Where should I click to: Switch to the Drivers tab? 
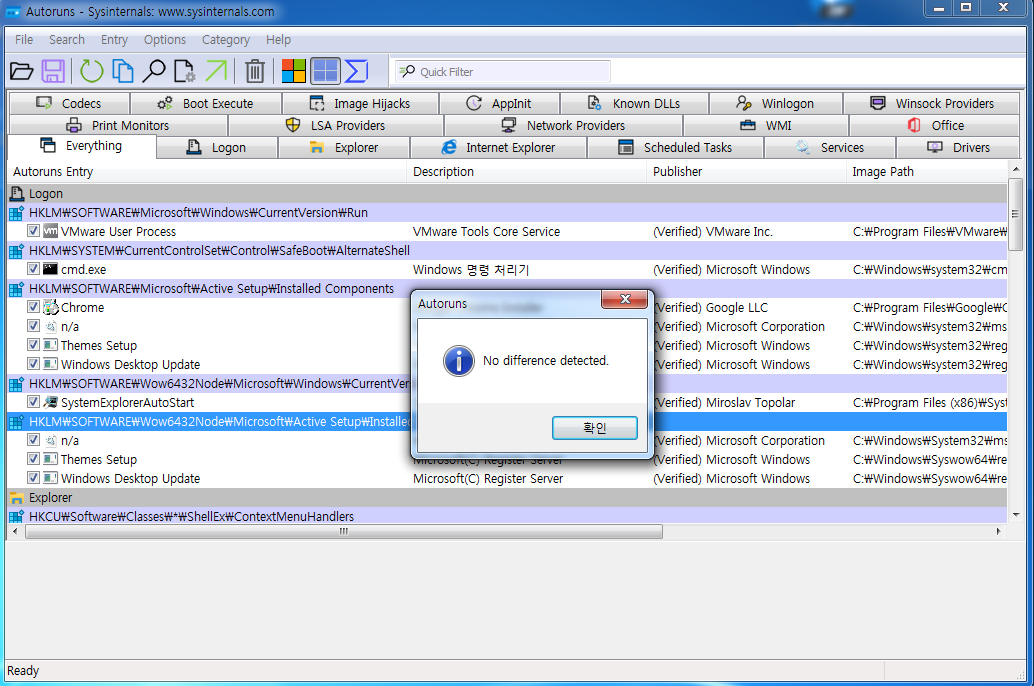pos(958,148)
